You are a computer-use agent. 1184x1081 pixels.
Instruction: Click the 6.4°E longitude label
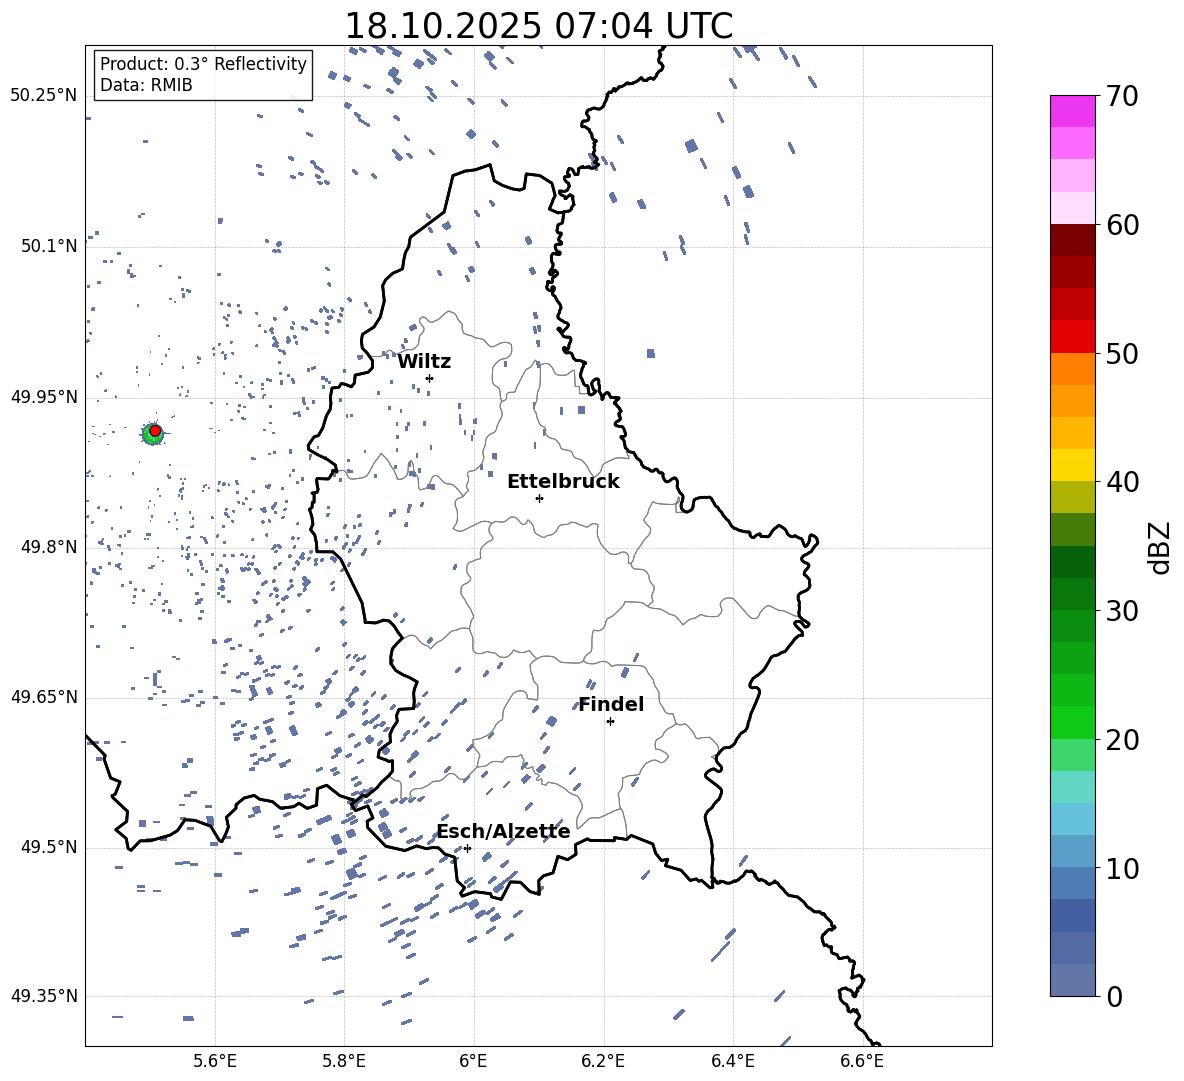(x=732, y=1061)
